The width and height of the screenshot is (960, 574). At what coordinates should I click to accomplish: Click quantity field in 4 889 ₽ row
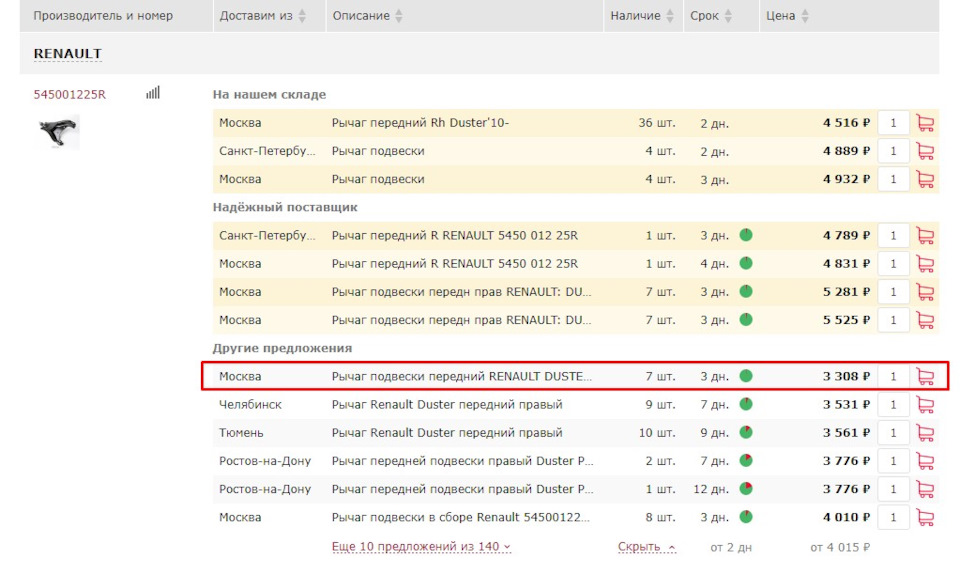click(x=893, y=151)
